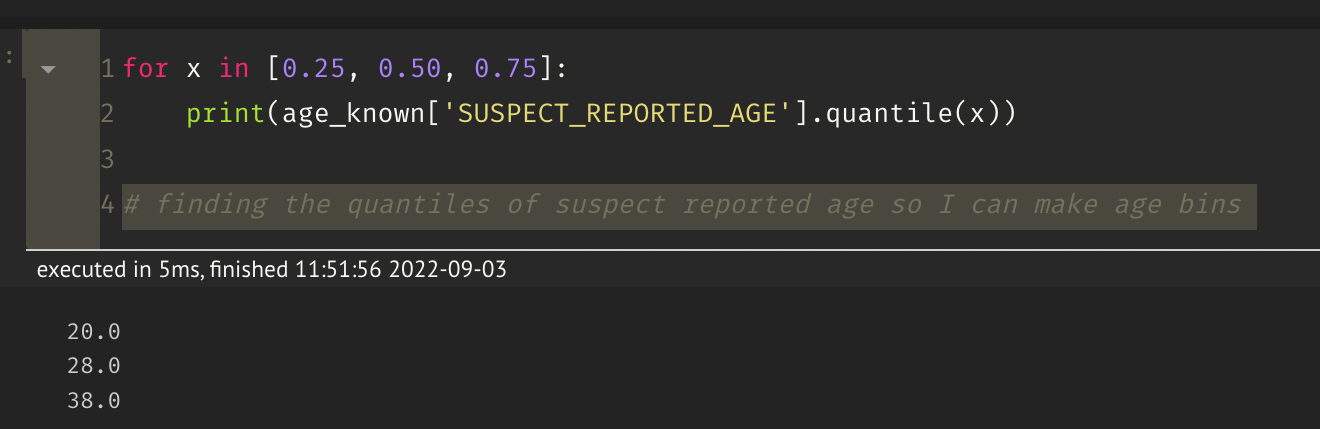This screenshot has width=1320, height=429.
Task: Place cursor on the 'for' keyword
Action: coord(146,69)
